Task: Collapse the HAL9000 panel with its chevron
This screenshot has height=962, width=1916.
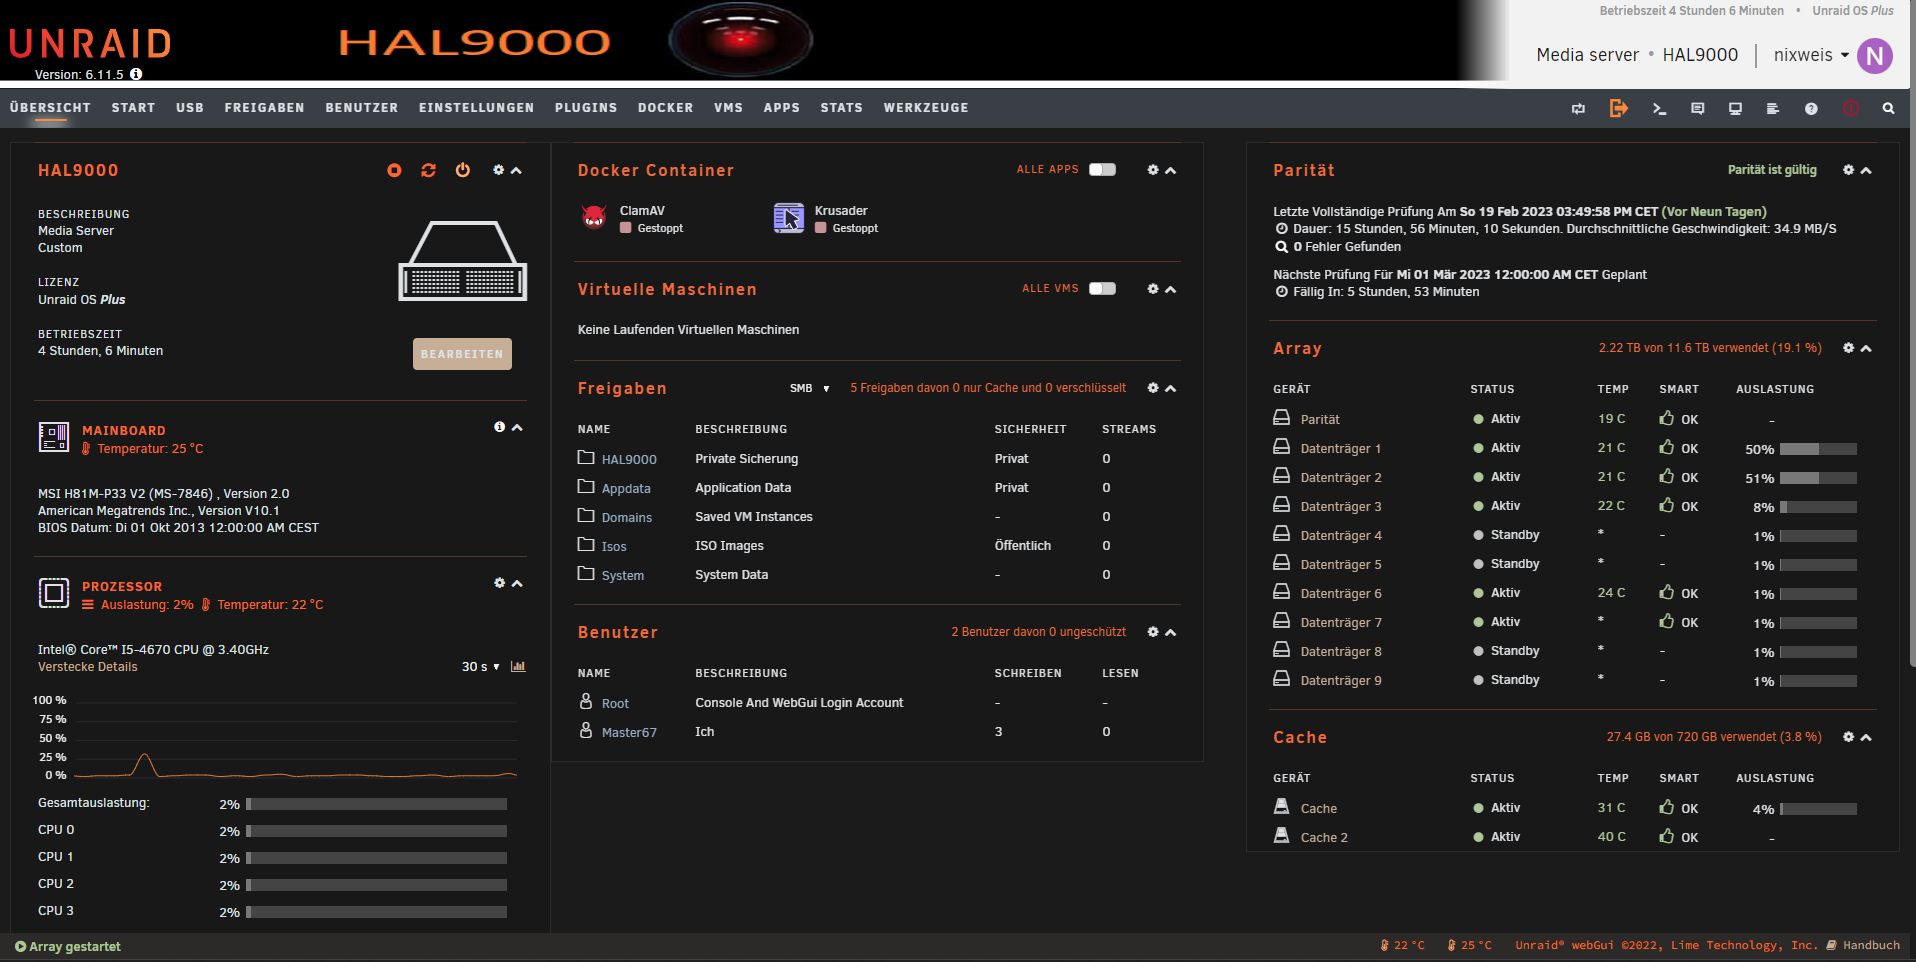Action: (517, 171)
